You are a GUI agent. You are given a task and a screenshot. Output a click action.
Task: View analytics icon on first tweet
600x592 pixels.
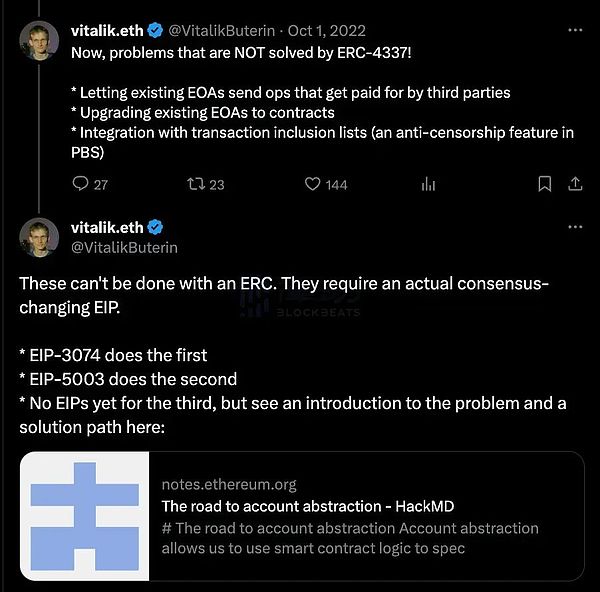tap(428, 184)
